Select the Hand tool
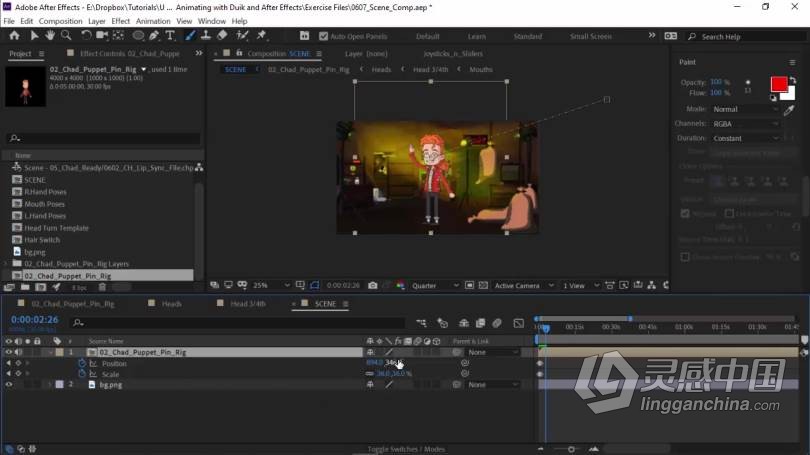Viewport: 810px width, 455px height. point(50,35)
